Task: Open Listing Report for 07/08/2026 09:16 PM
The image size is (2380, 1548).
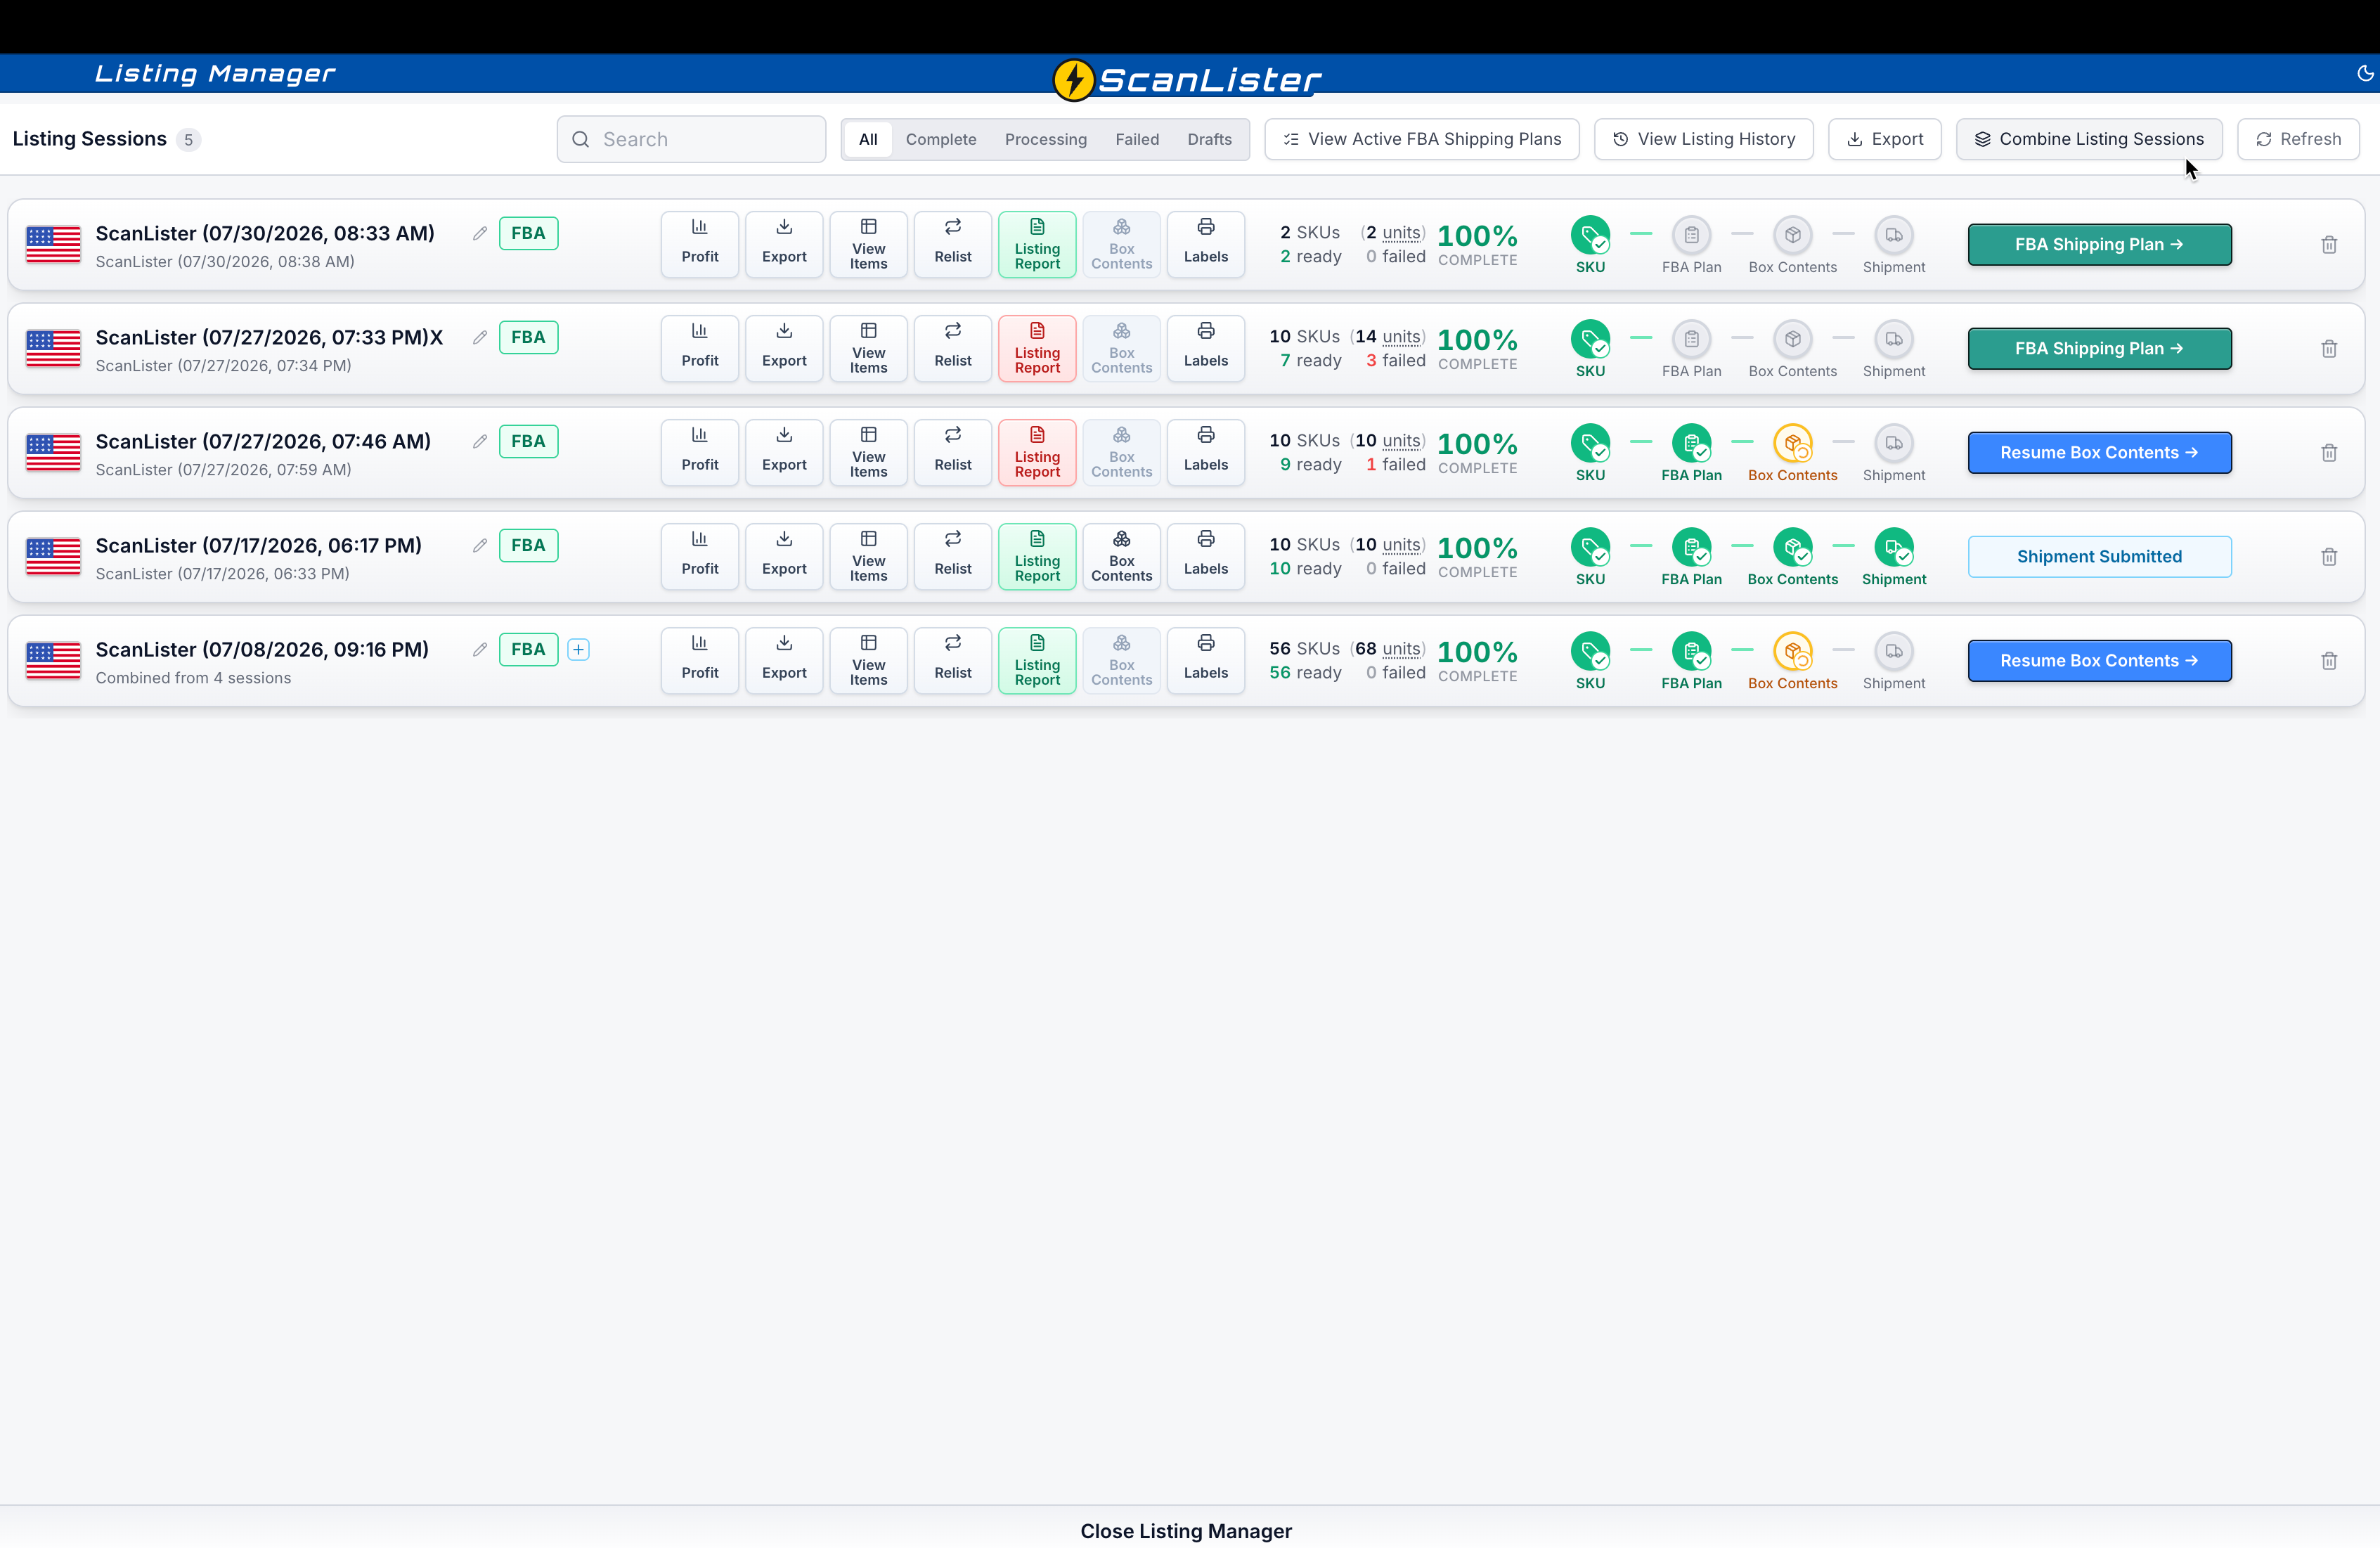Action: click(1037, 660)
